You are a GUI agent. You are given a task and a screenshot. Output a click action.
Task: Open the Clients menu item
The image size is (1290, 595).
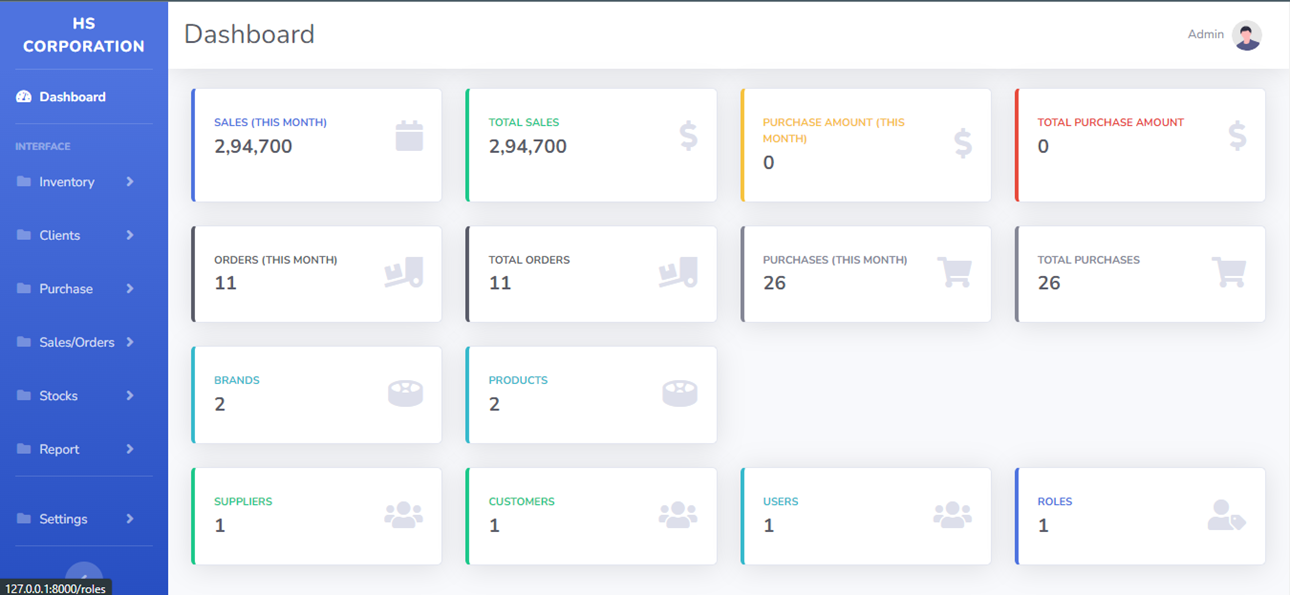coord(84,235)
